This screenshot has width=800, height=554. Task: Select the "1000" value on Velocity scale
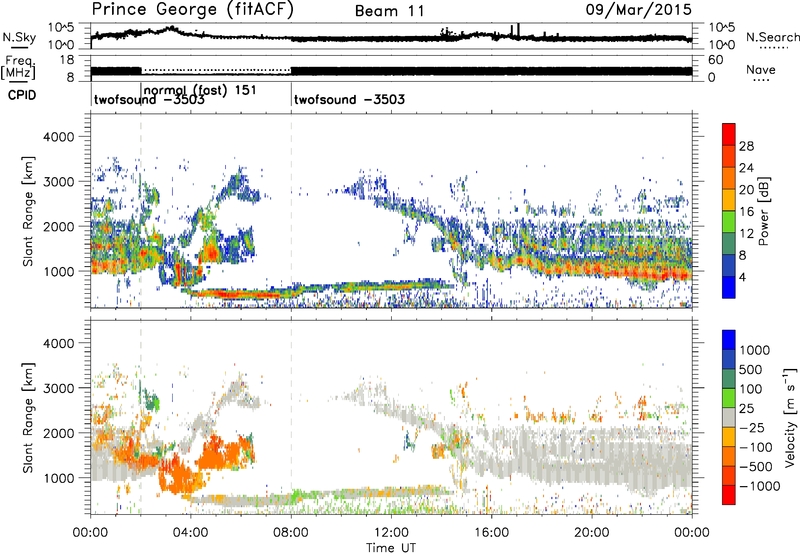[755, 350]
